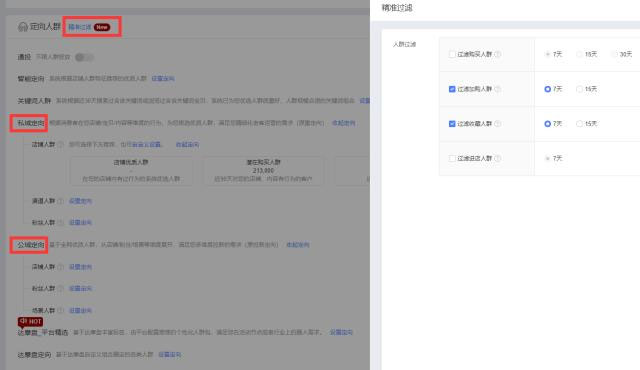Select 7天 radio in 过滤收藏人群 row

pos(548,124)
